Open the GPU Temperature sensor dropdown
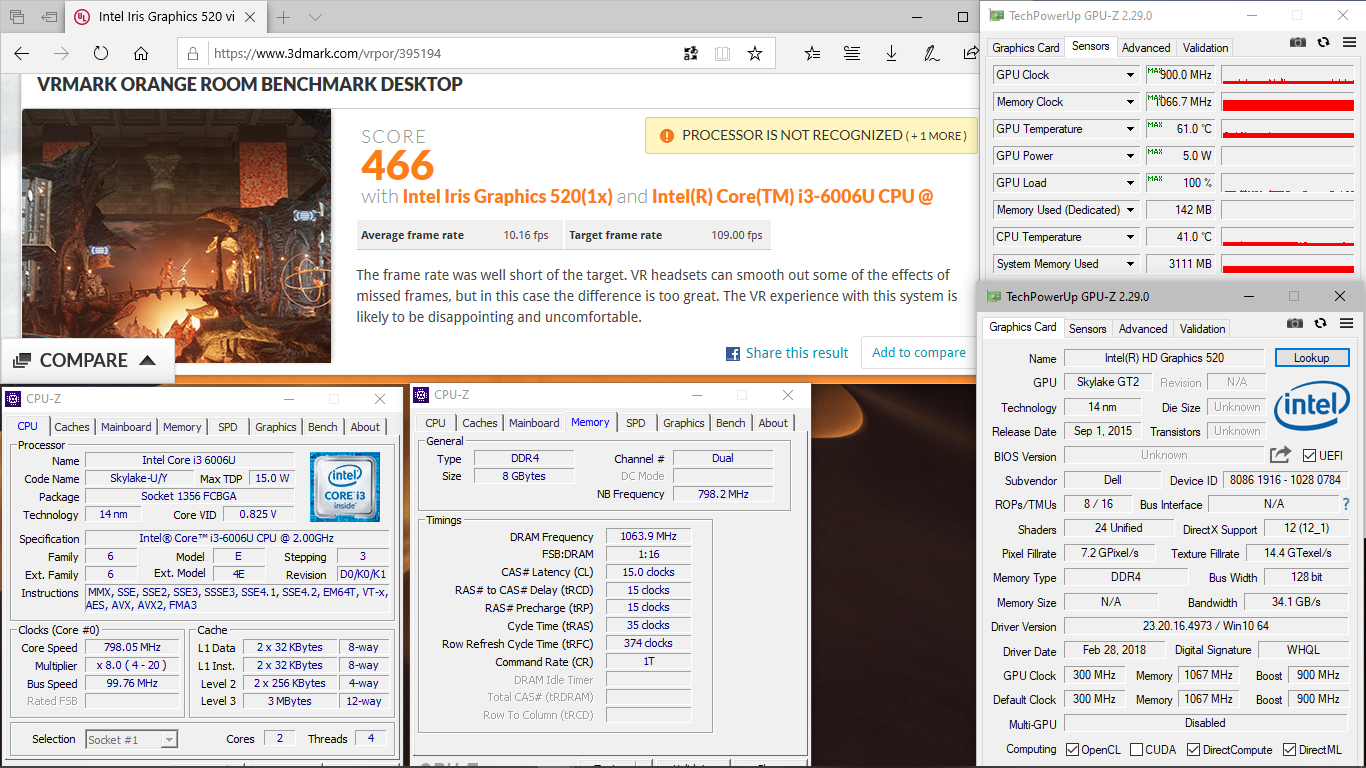Viewport: 1366px width, 768px height. 1131,129
